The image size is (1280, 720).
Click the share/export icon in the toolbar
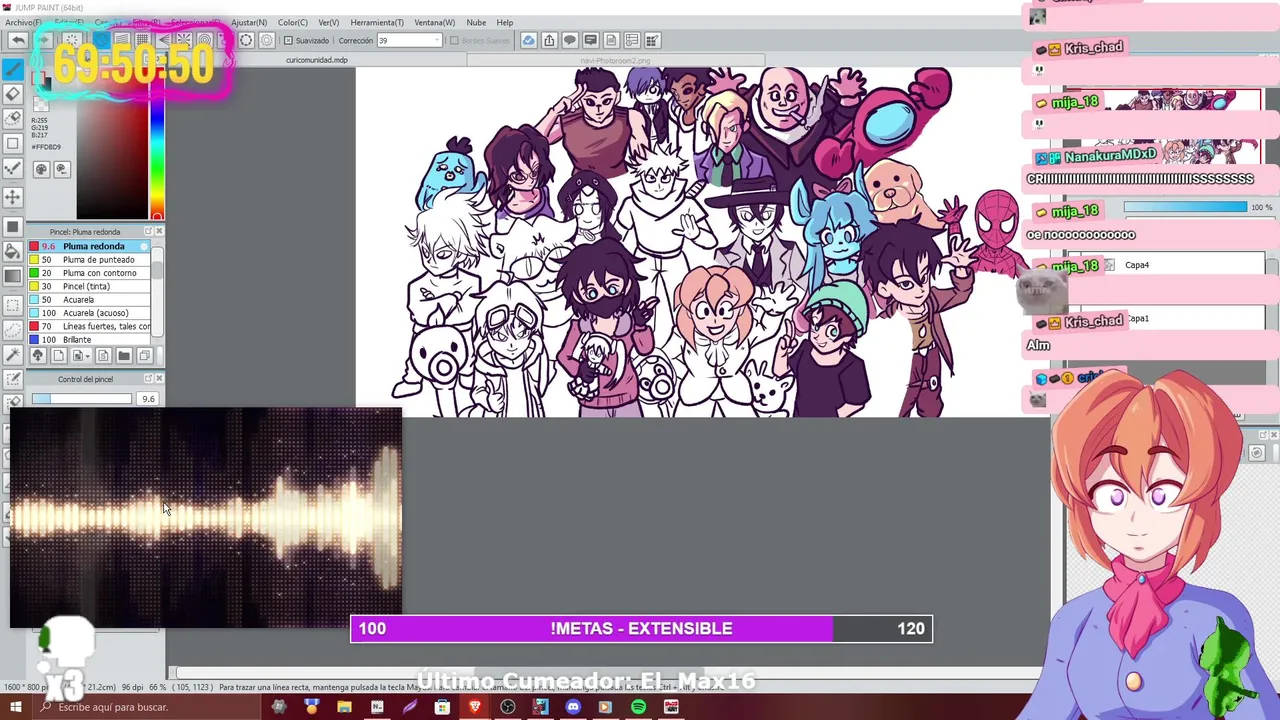coord(549,40)
